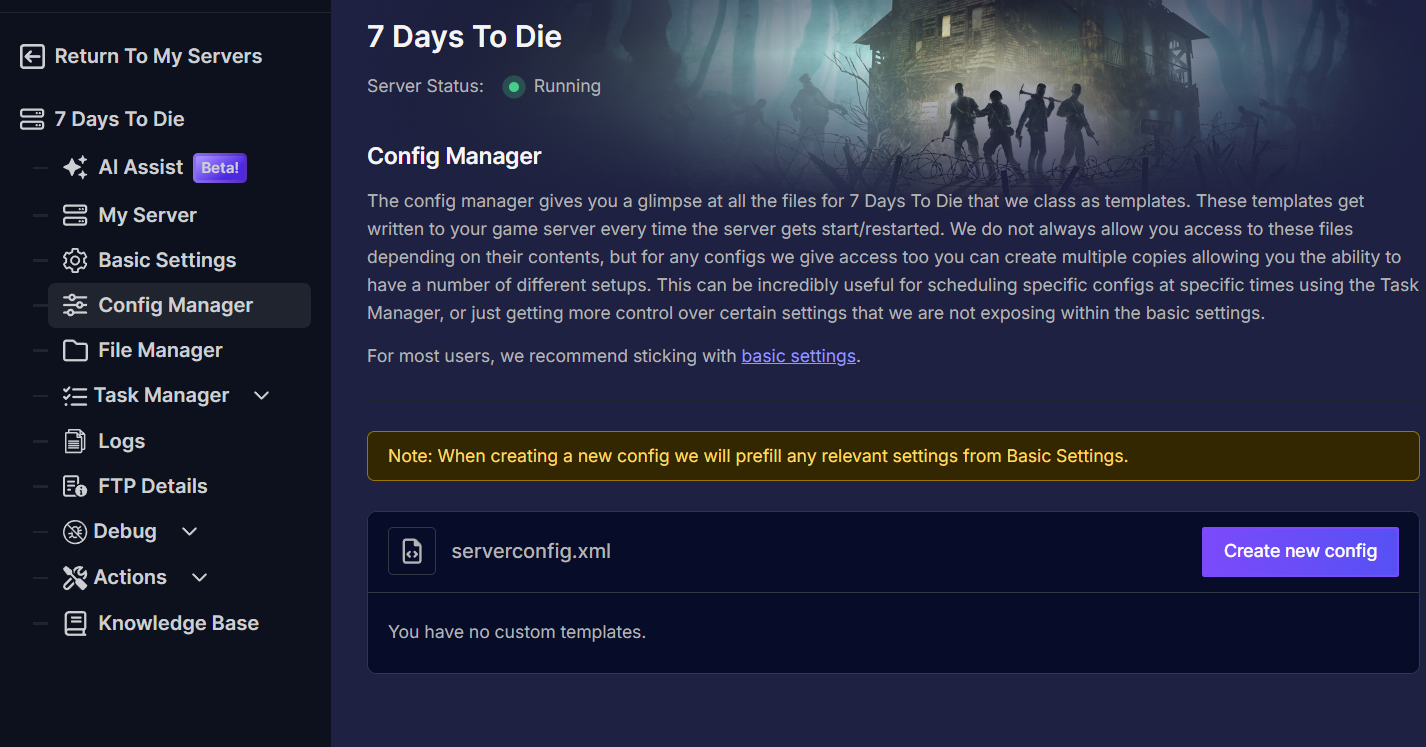The width and height of the screenshot is (1426, 747).
Task: Click the Debug bug icon
Action: tap(75, 532)
